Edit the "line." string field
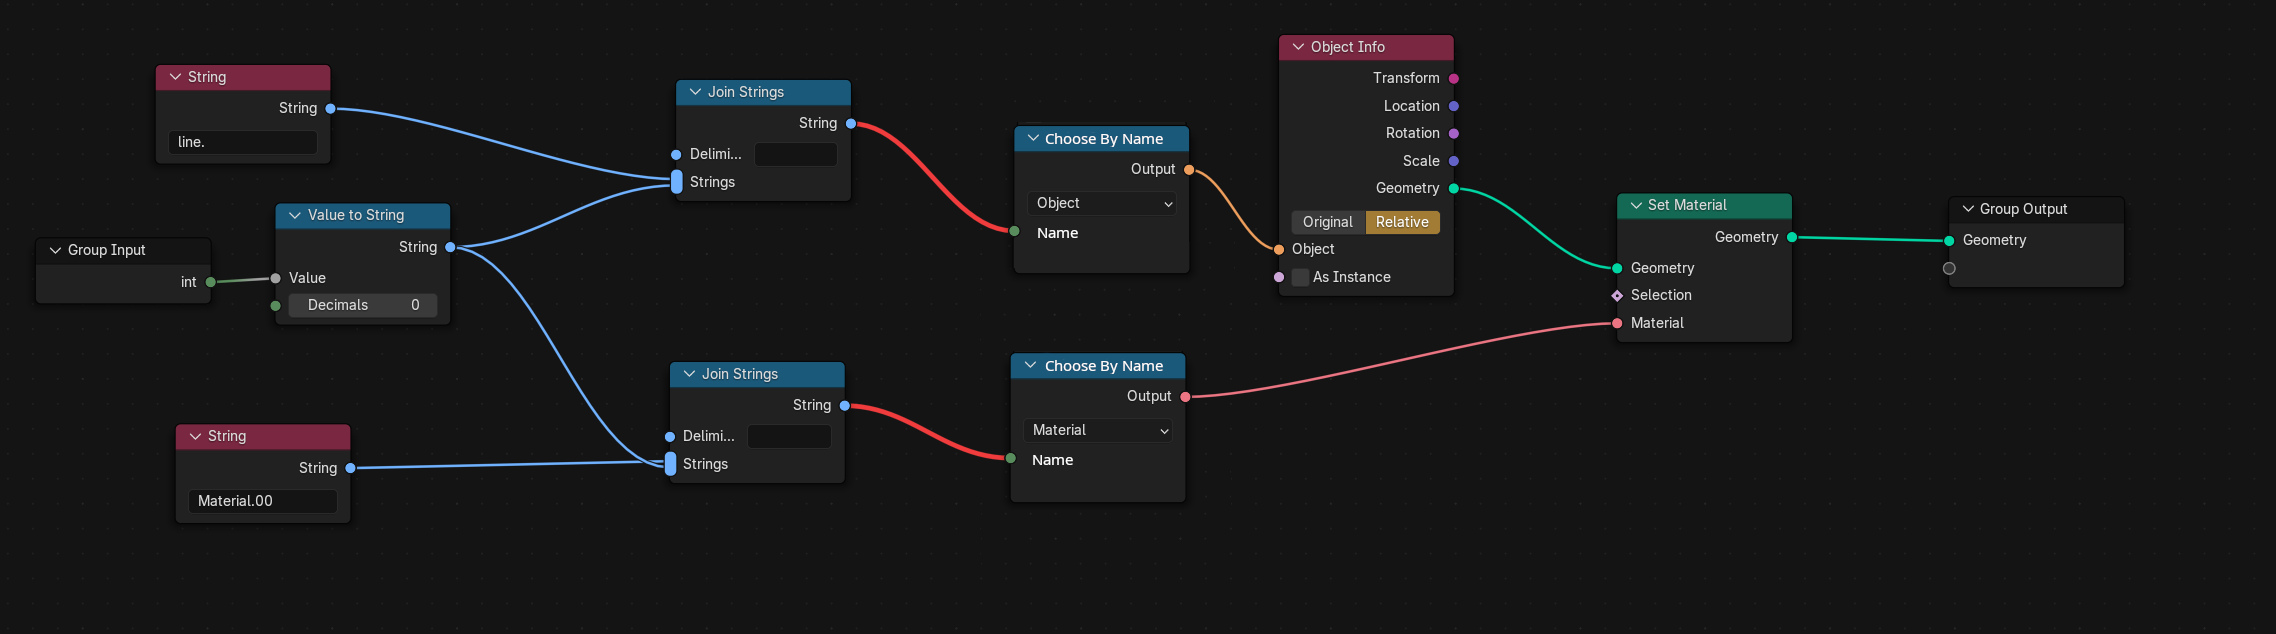 tap(242, 142)
